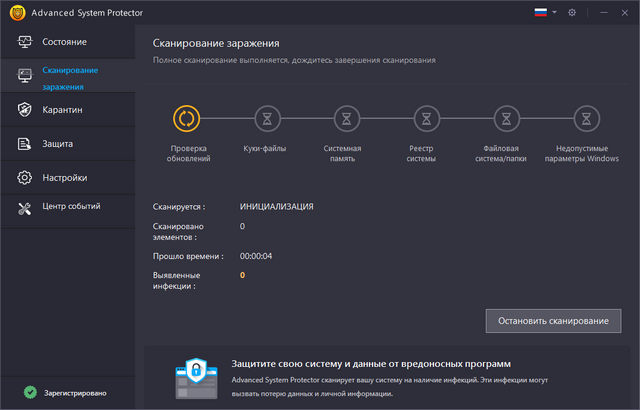This screenshot has width=640, height=410.
Task: Open Настройки in sidebar
Action: tap(66, 177)
